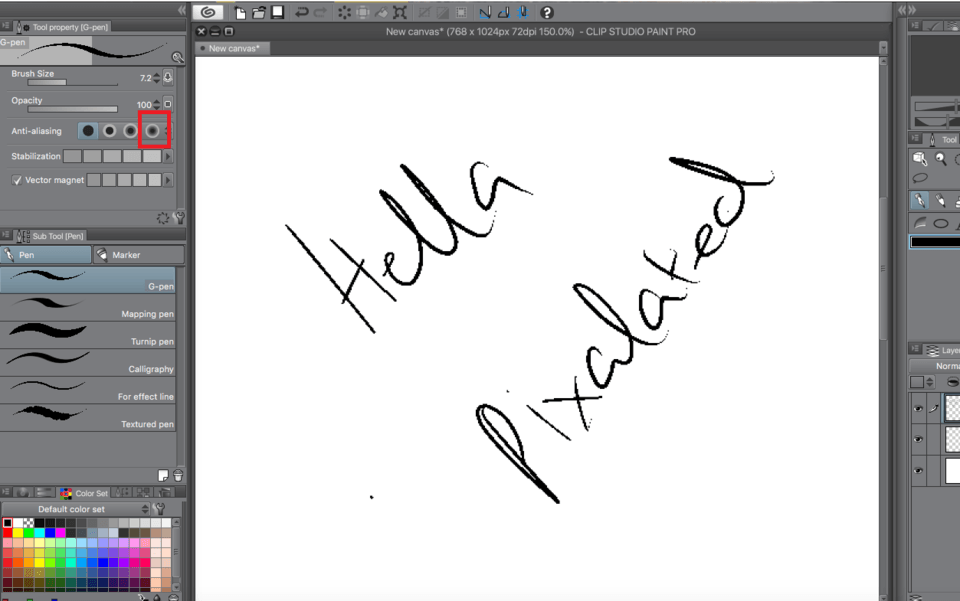Switch to the Marker sub tool tab
960x601 pixels.
(x=138, y=255)
